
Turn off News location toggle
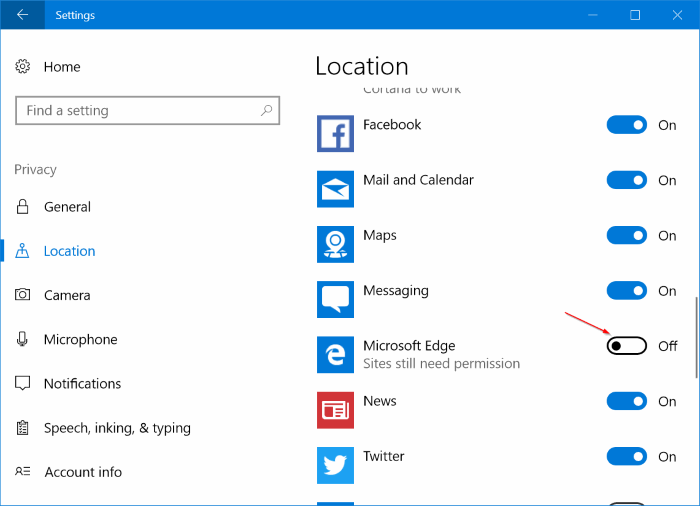[626, 401]
